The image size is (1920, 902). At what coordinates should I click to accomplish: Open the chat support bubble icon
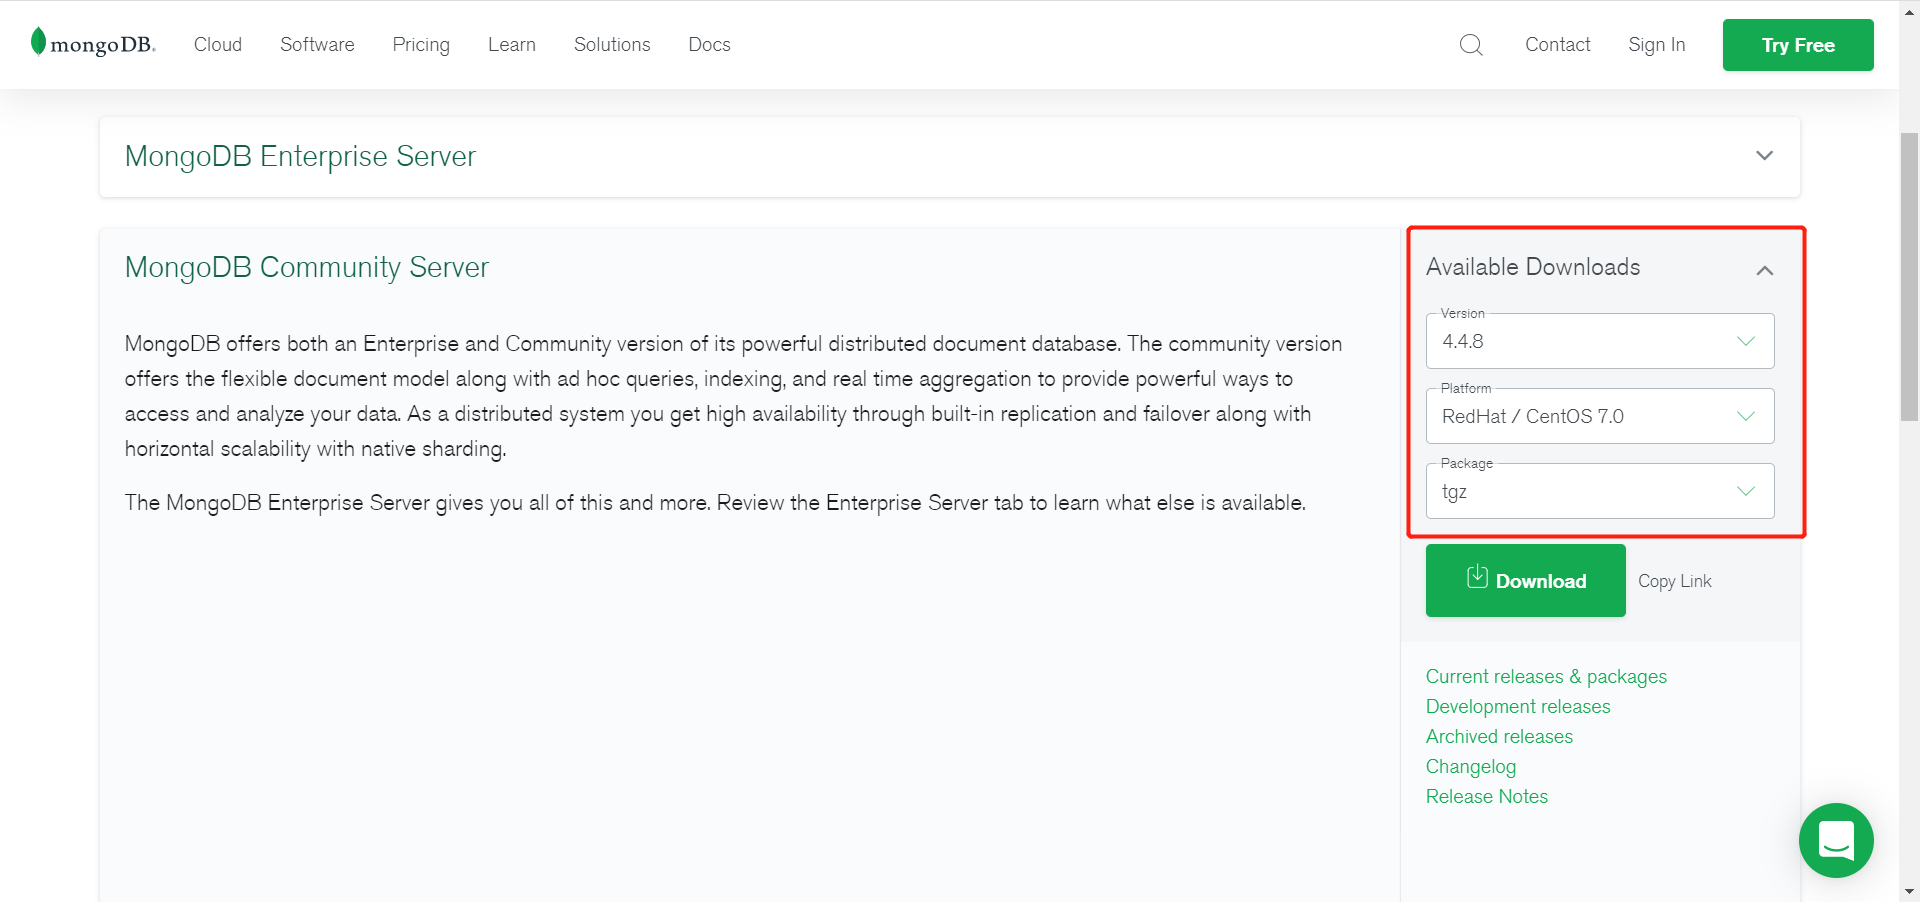(x=1836, y=840)
